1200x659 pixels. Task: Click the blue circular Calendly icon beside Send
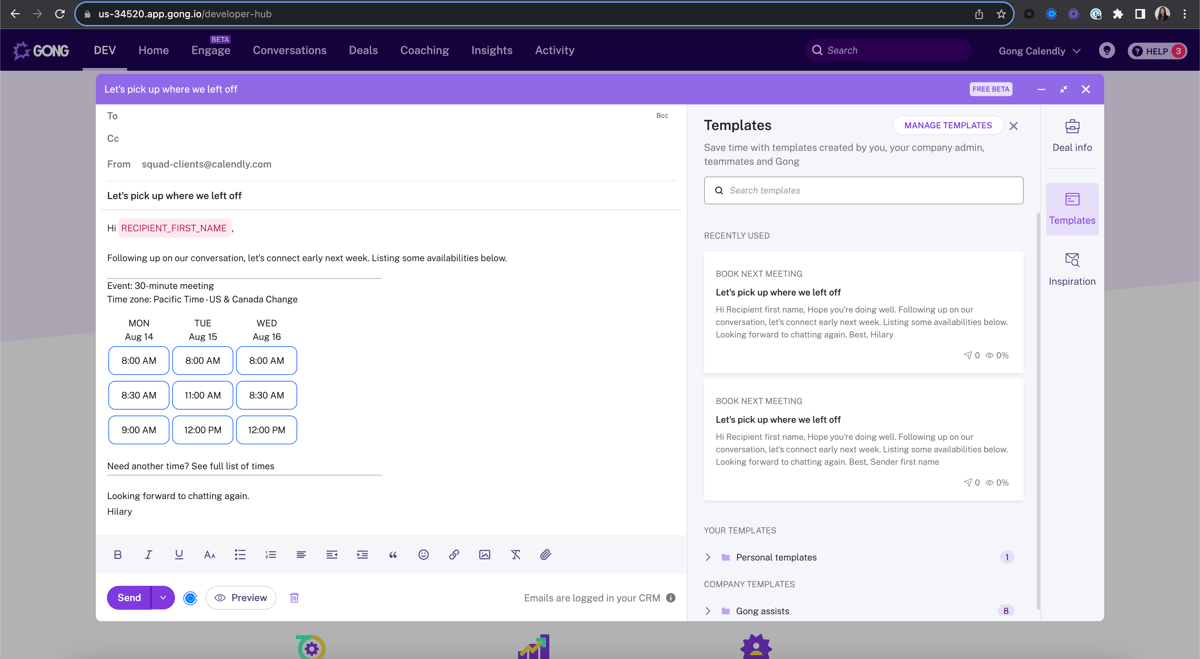pos(190,598)
